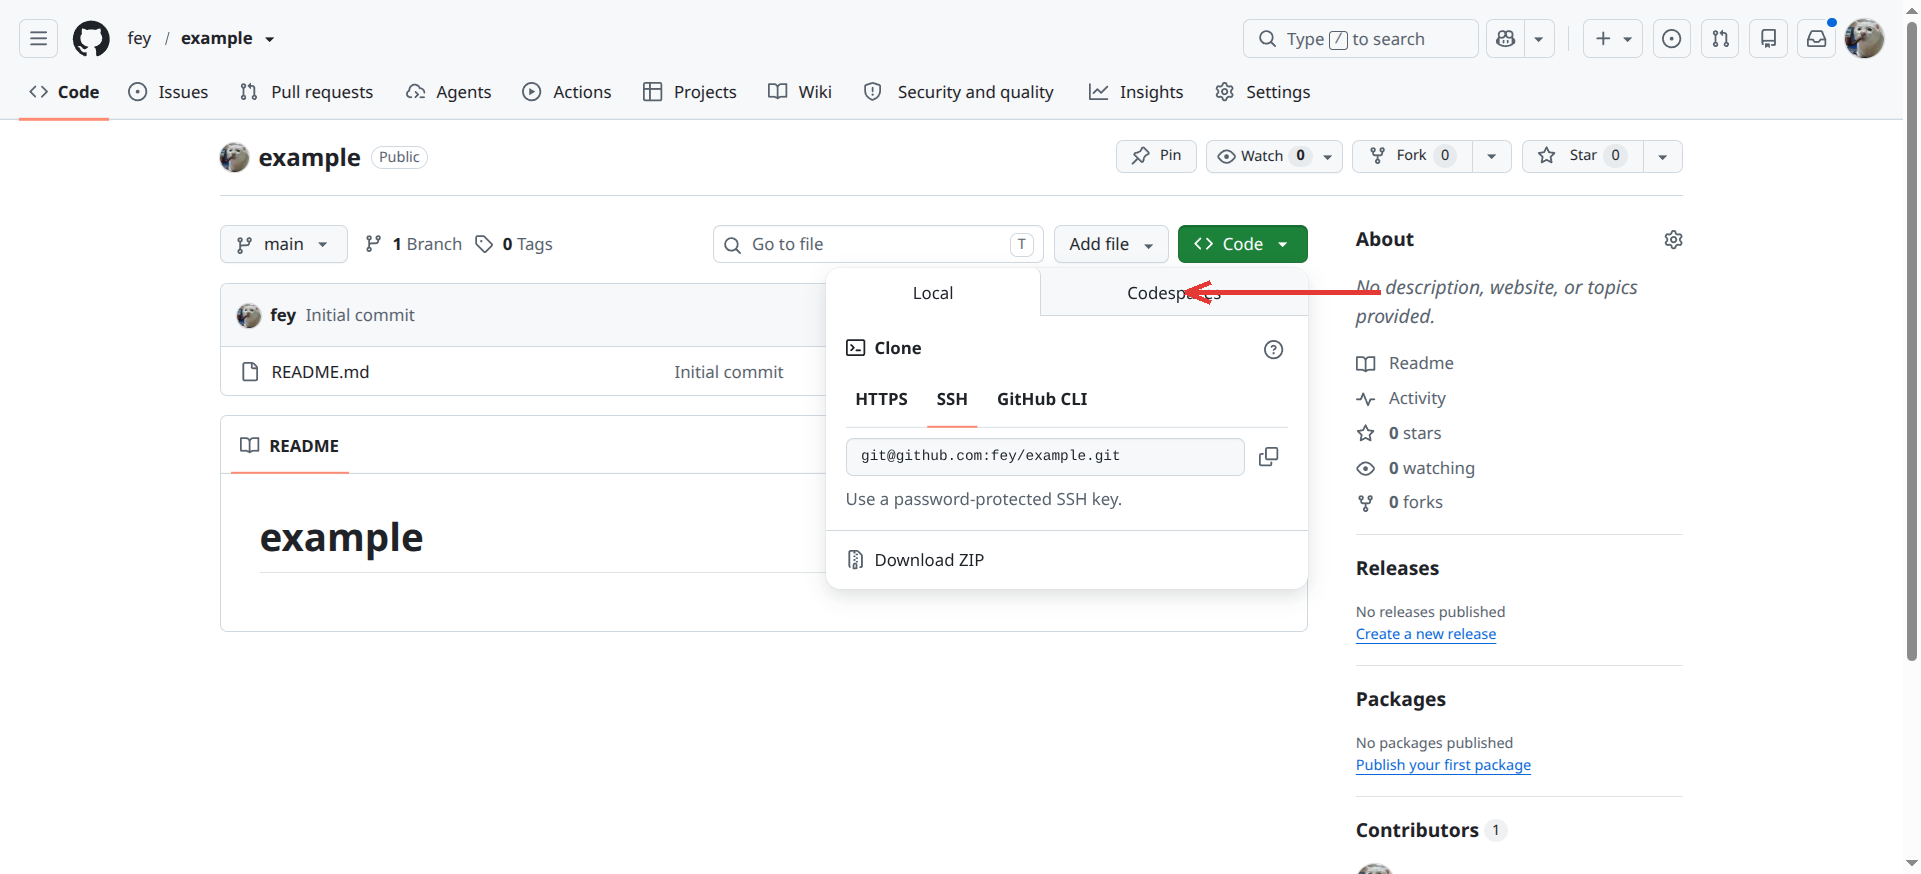This screenshot has width=1921, height=874.
Task: View the 1 Branch link
Action: (x=413, y=244)
